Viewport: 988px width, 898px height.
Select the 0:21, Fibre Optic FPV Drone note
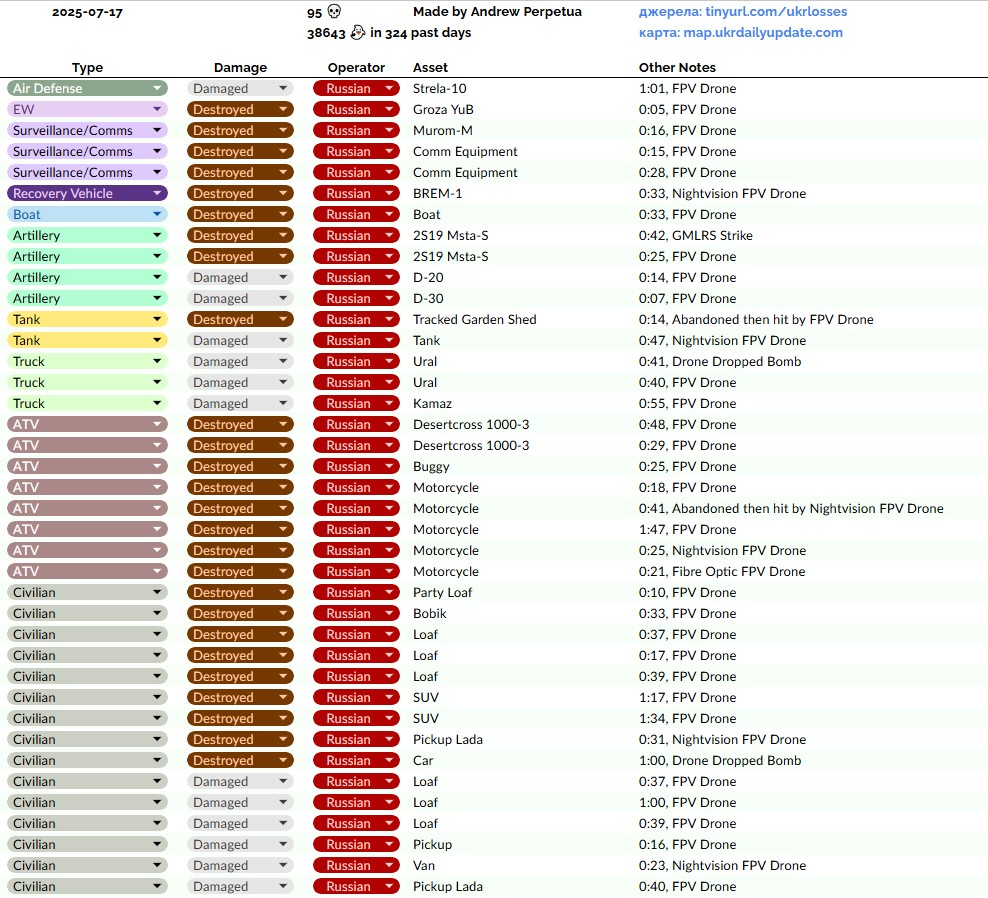coord(722,572)
